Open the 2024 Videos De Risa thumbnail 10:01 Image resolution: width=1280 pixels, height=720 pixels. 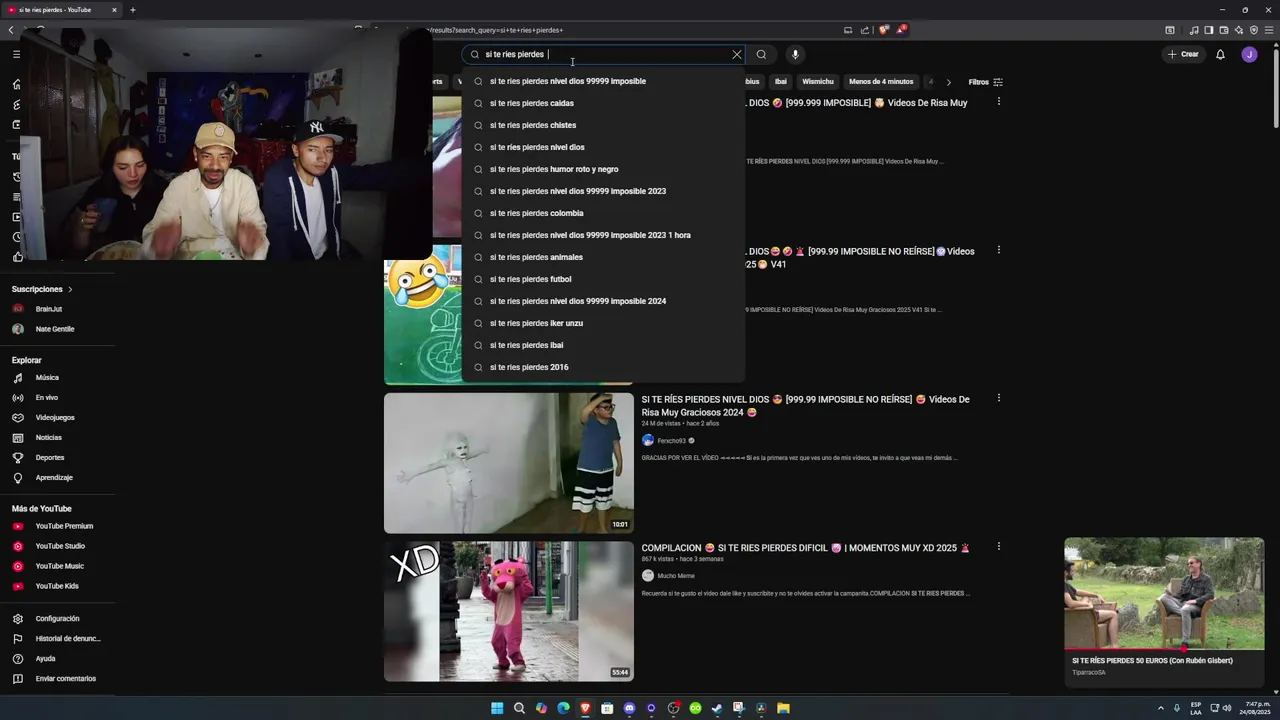tap(509, 463)
